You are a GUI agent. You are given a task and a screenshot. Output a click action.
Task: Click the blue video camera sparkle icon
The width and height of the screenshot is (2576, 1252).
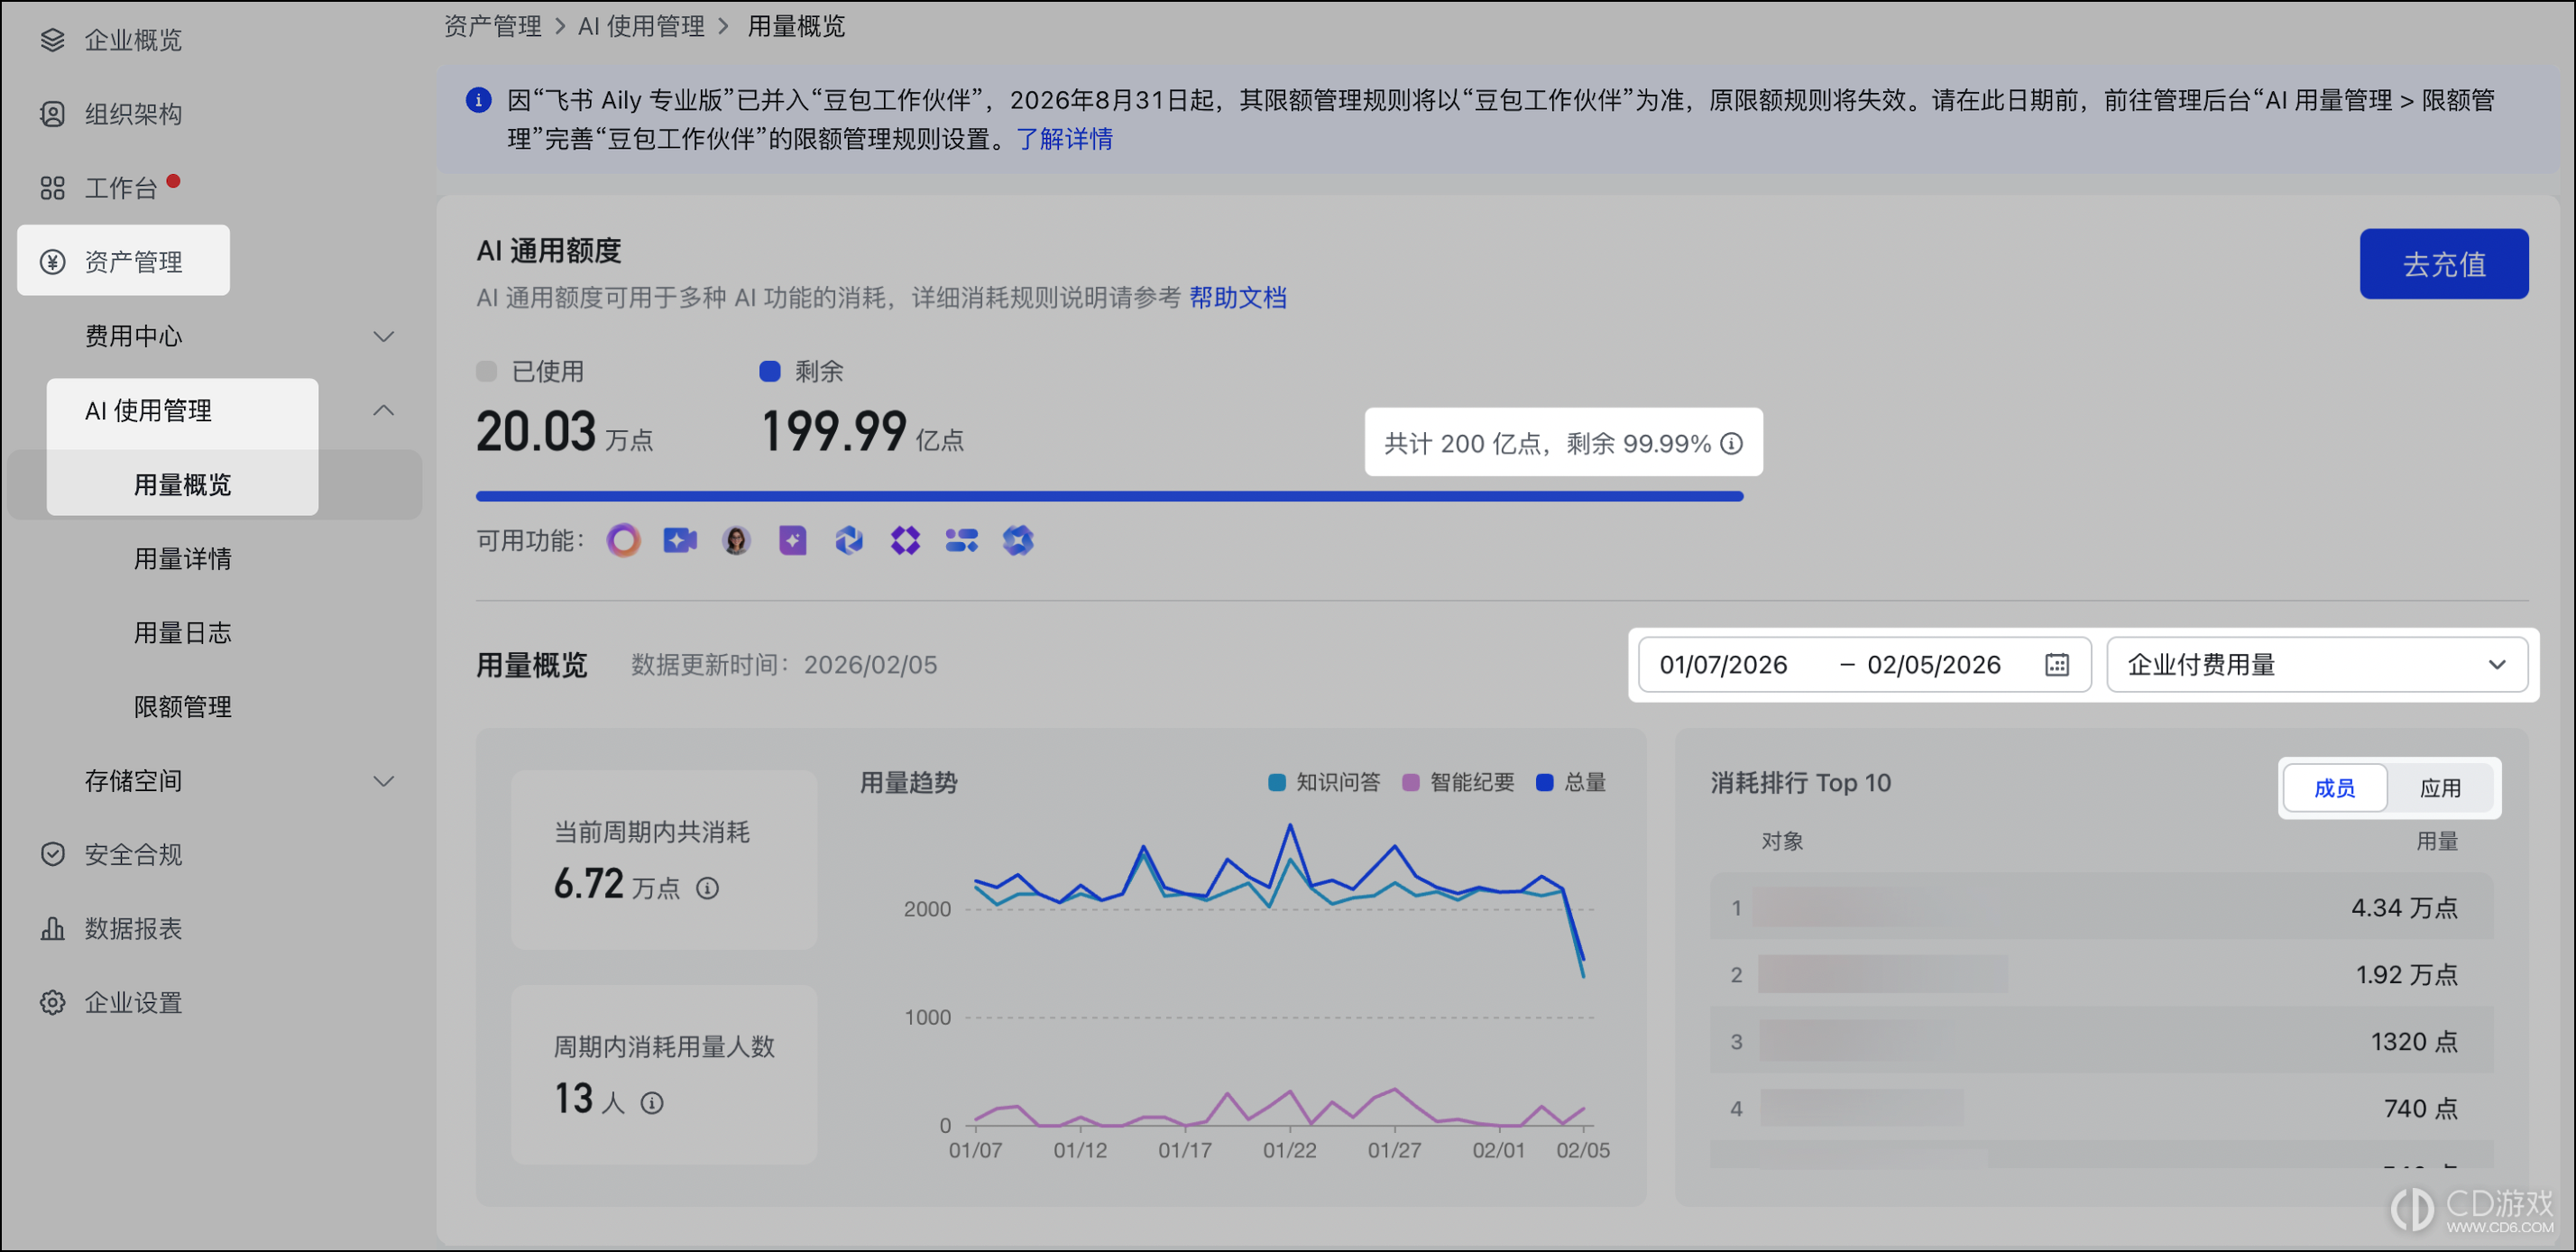click(680, 541)
